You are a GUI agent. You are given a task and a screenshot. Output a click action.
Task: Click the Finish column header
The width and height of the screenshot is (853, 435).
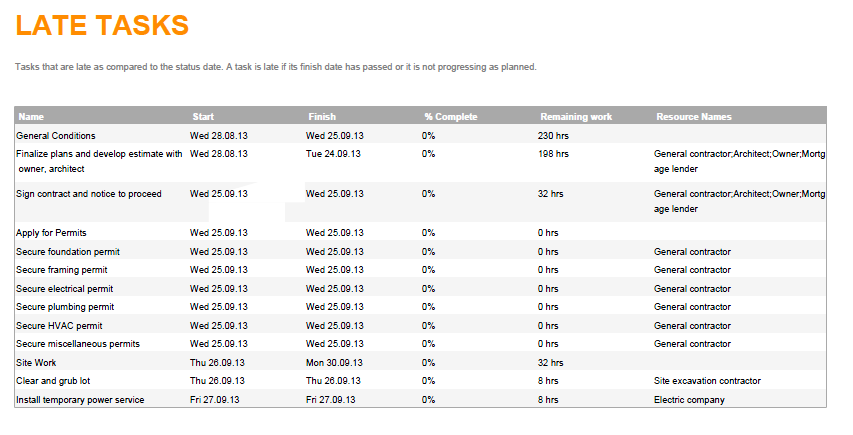(x=322, y=117)
